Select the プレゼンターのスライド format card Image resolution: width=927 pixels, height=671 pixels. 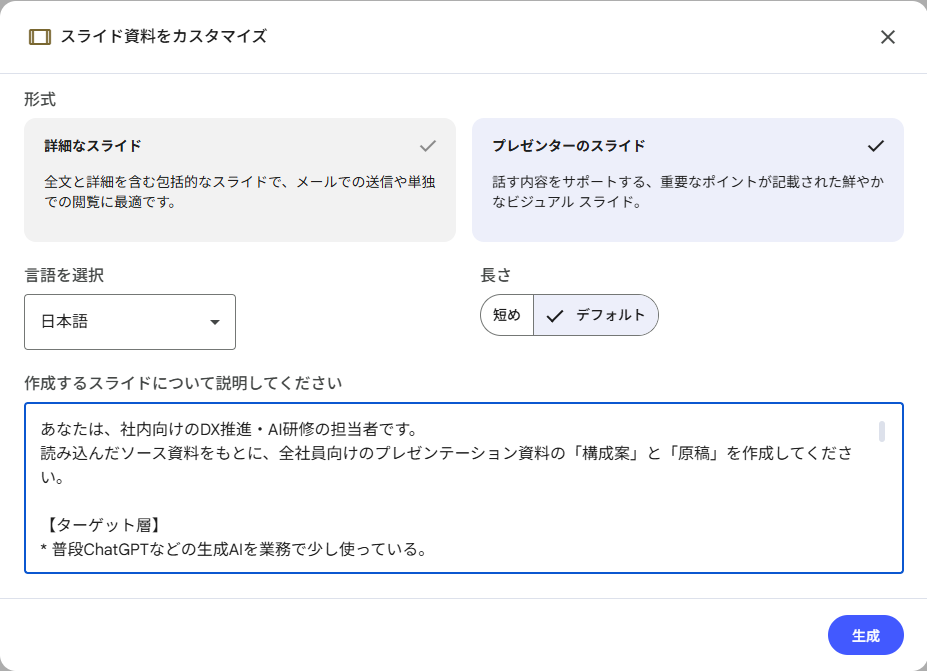pyautogui.click(x=687, y=180)
